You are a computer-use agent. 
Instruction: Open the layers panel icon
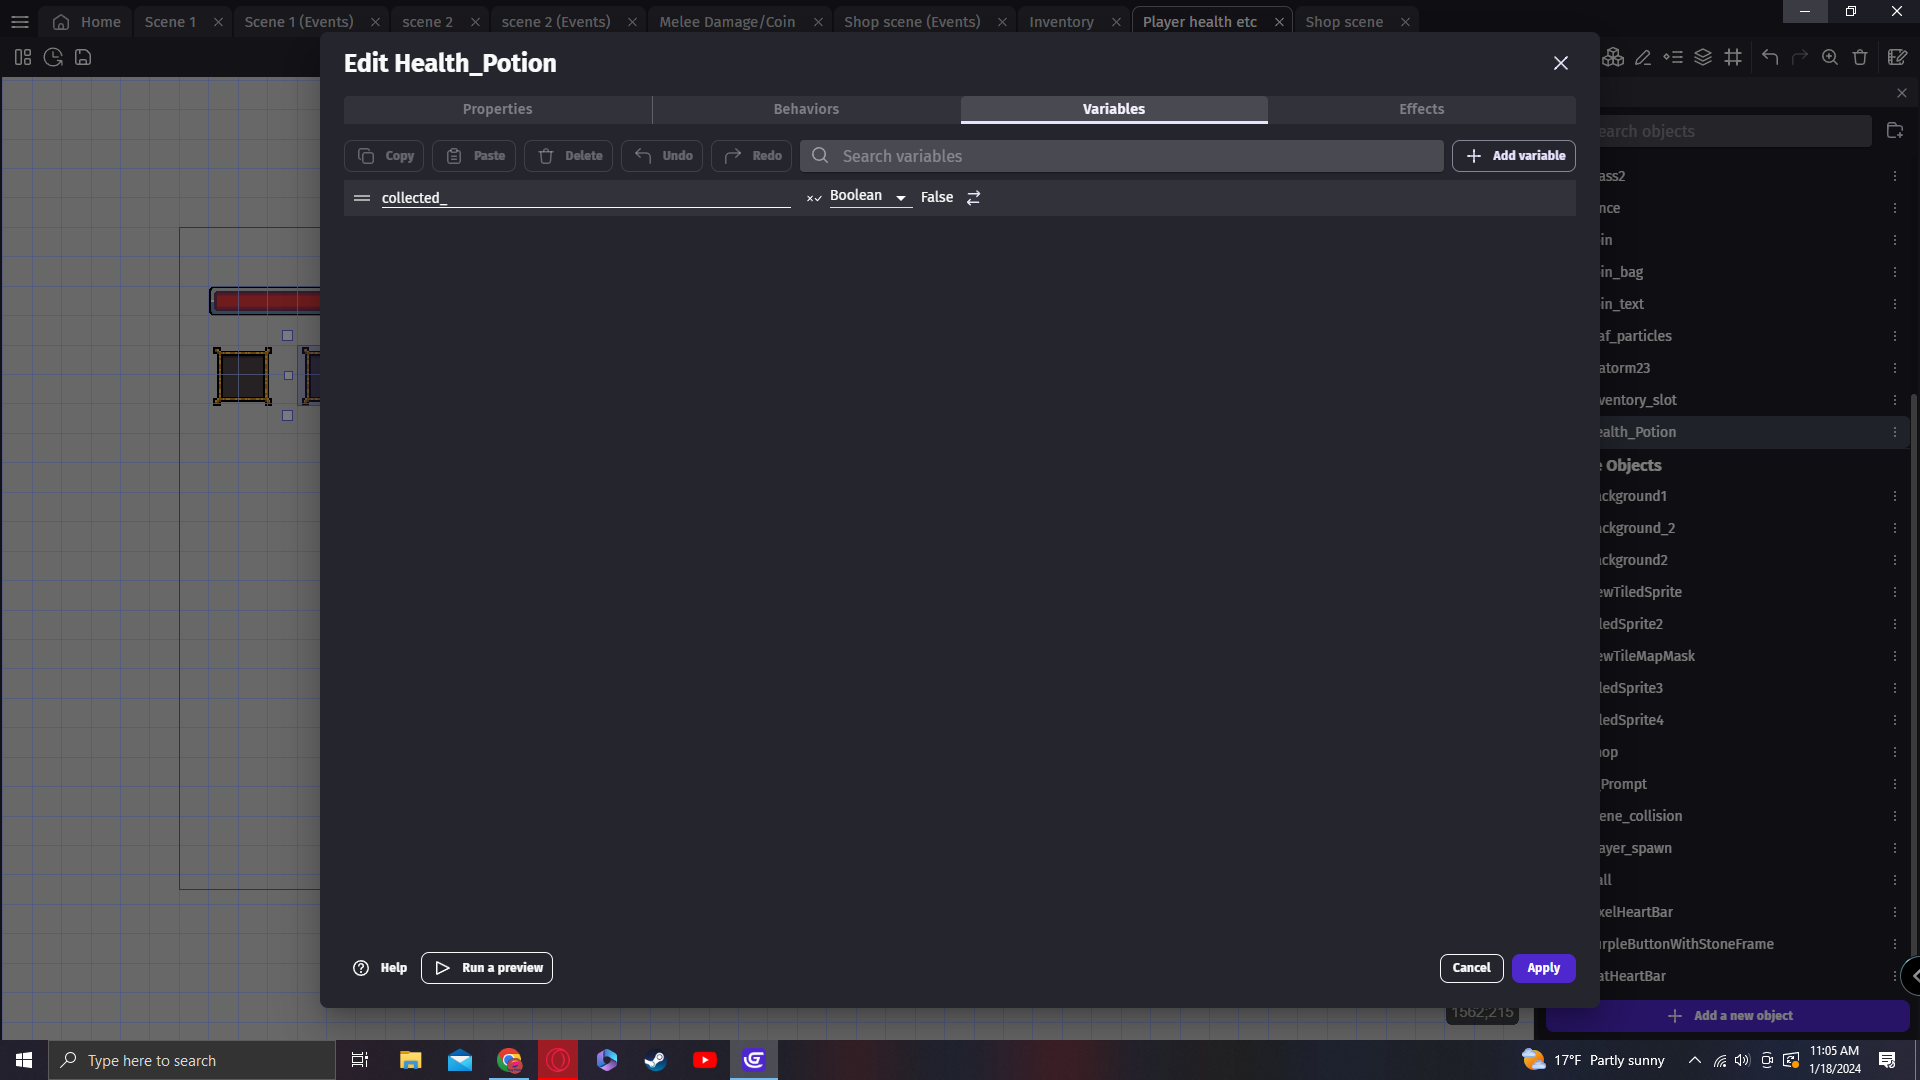[1703, 58]
